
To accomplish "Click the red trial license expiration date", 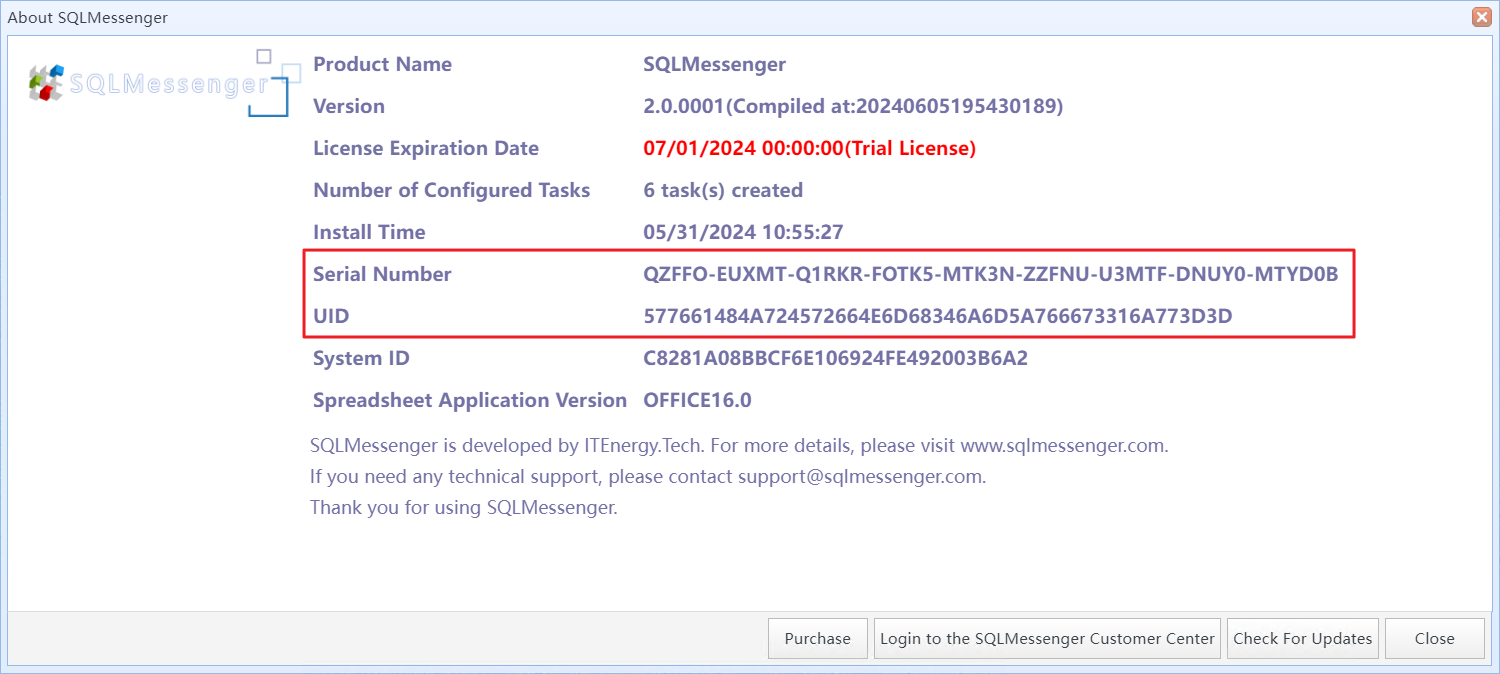I will pyautogui.click(x=810, y=148).
